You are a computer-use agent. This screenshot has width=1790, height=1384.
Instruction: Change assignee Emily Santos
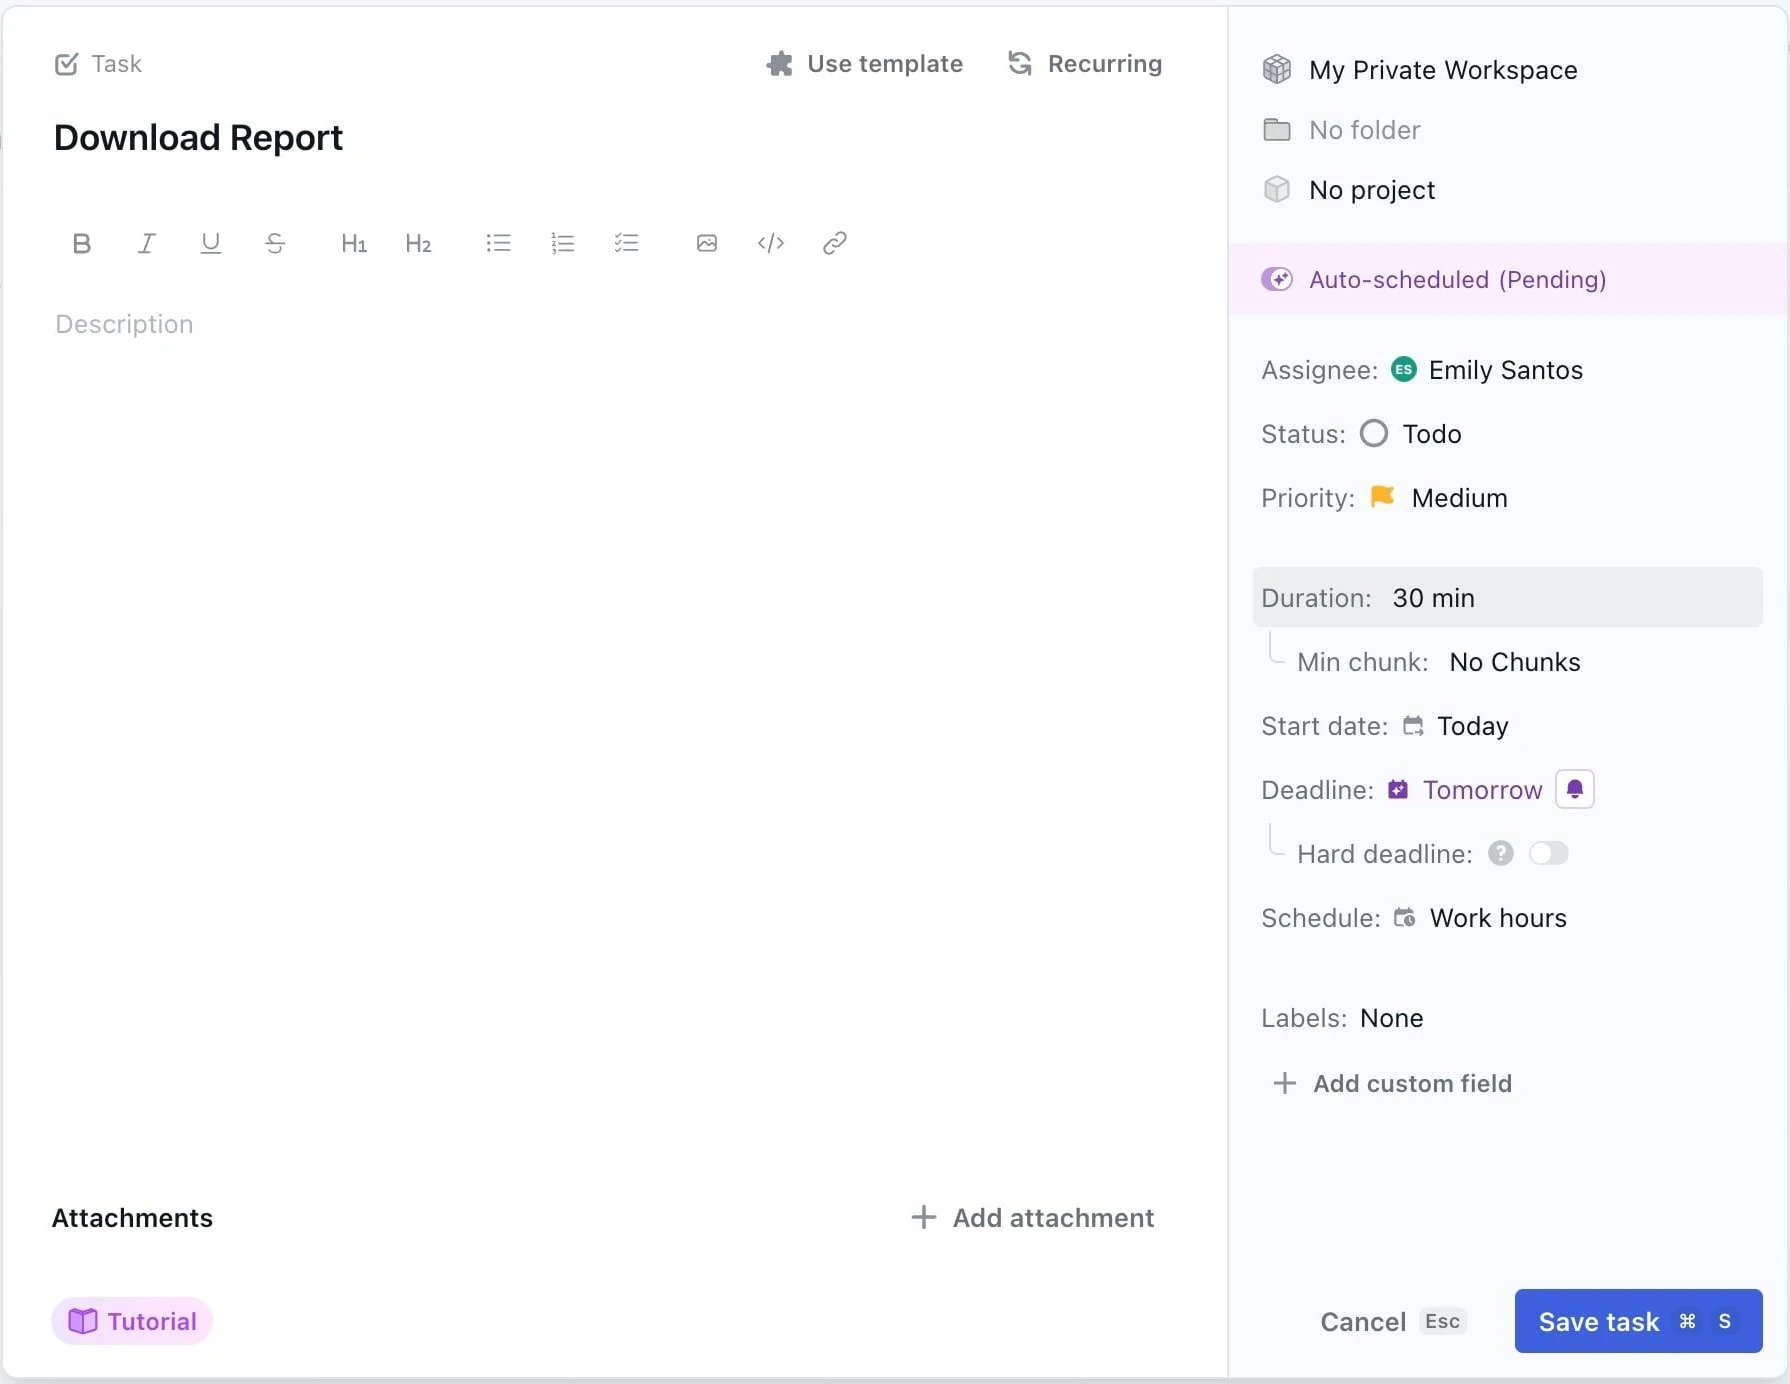point(1506,370)
